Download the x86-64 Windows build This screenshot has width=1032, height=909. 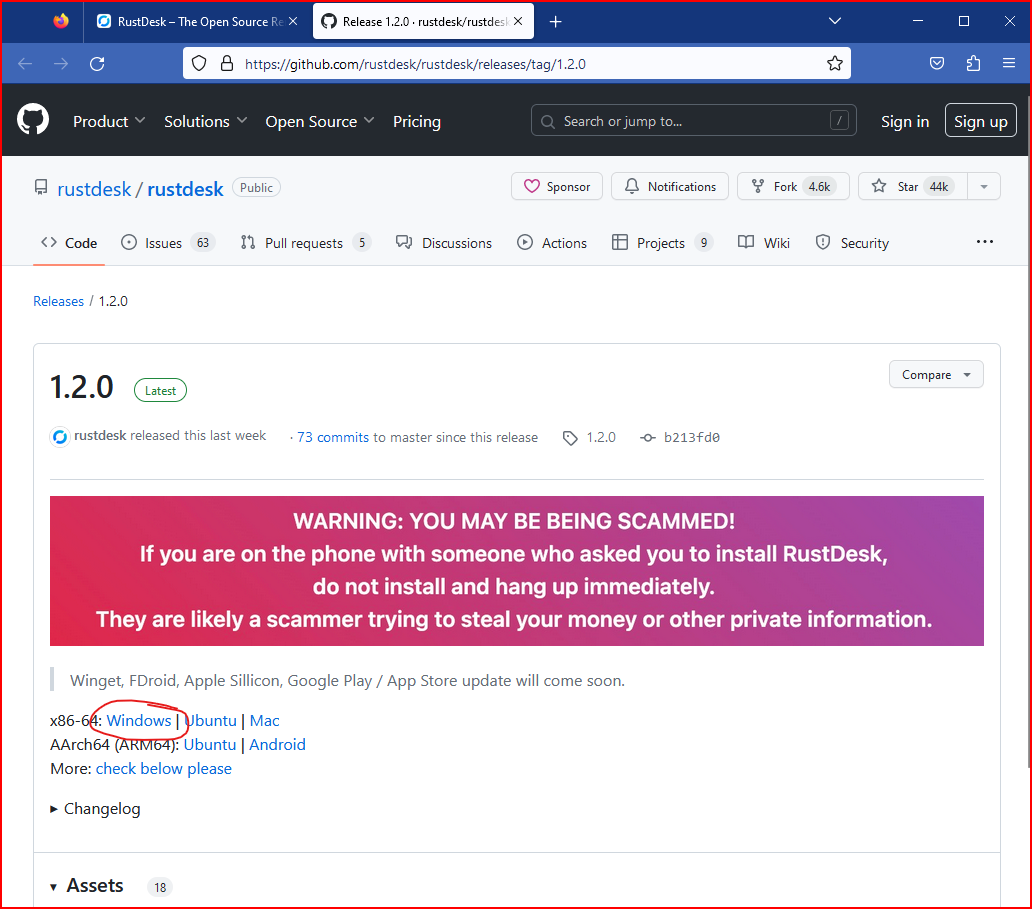point(139,721)
